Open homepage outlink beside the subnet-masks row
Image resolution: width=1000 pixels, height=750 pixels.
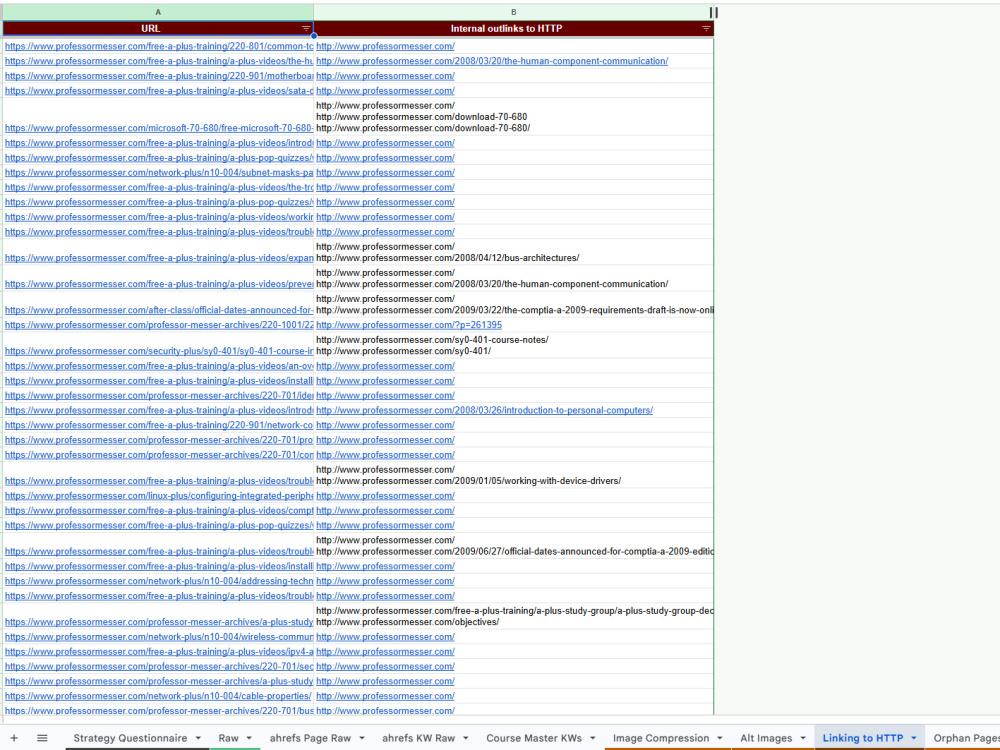click(385, 173)
